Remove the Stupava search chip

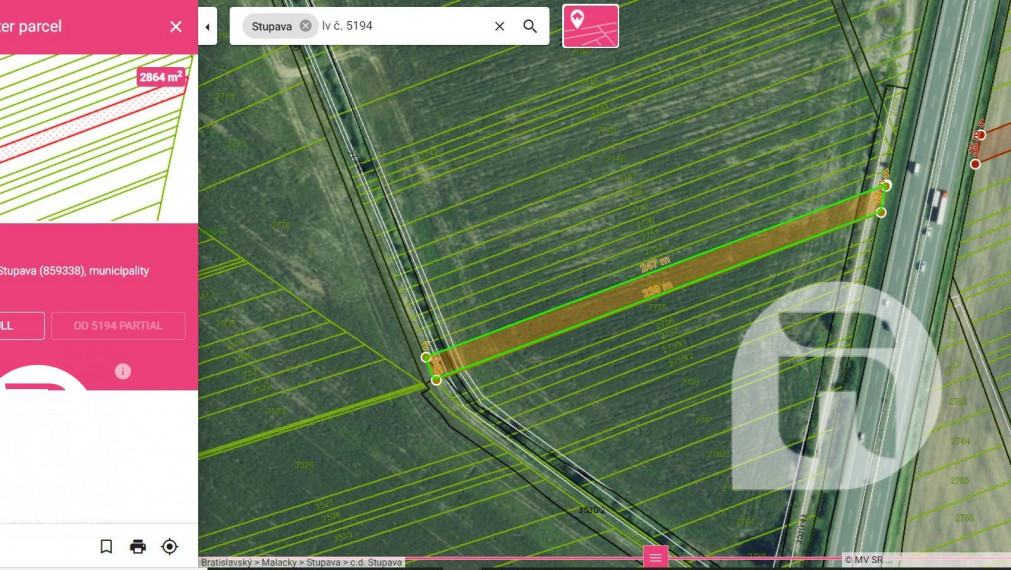tap(306, 26)
